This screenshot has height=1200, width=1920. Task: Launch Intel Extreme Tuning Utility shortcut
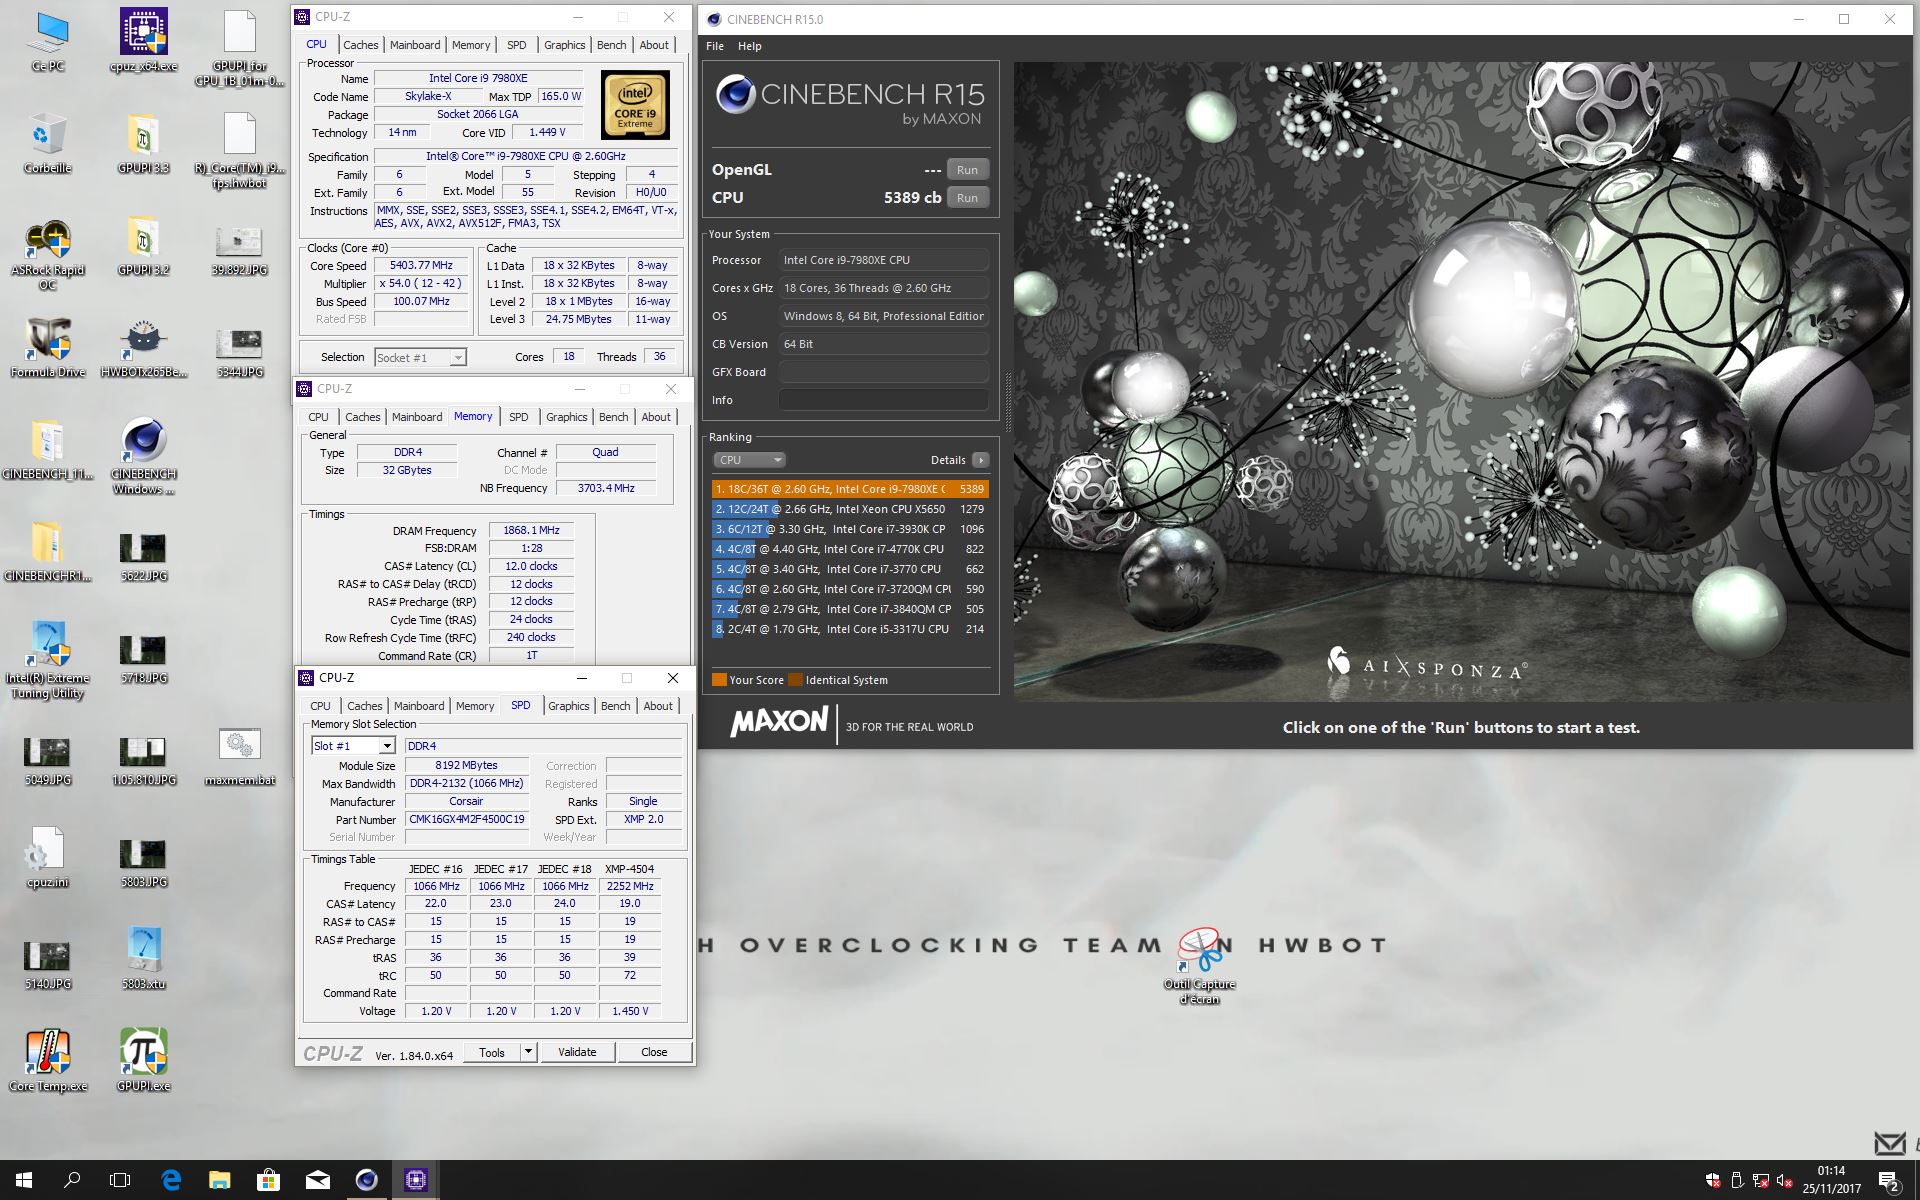[47, 660]
